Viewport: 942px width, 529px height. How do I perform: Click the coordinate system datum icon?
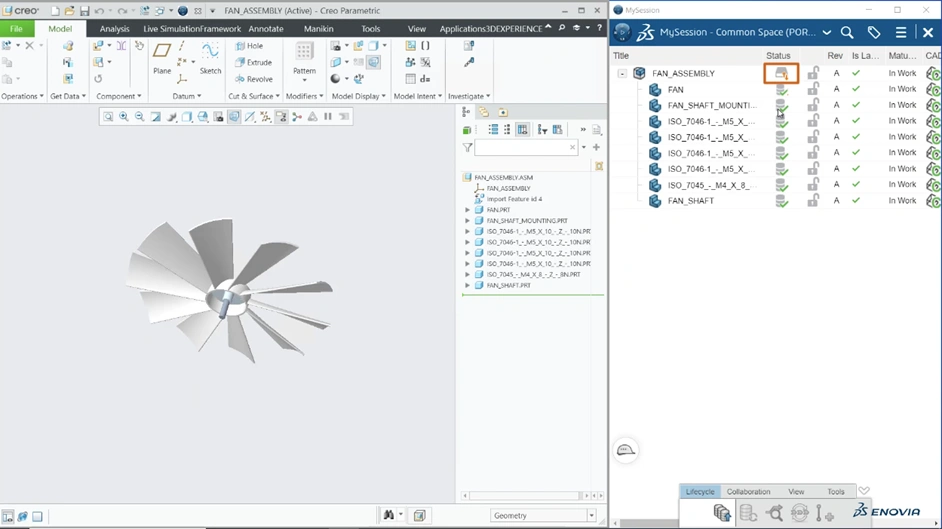(x=182, y=79)
